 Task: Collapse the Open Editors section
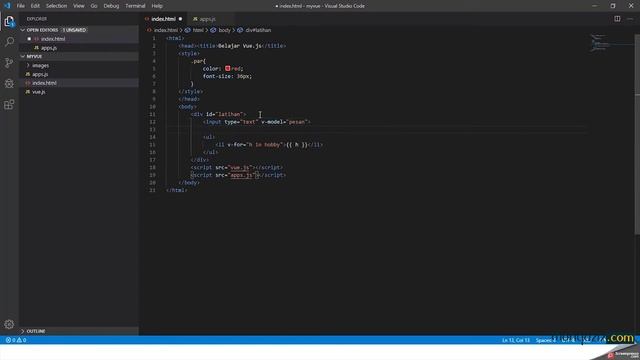tap(23, 30)
